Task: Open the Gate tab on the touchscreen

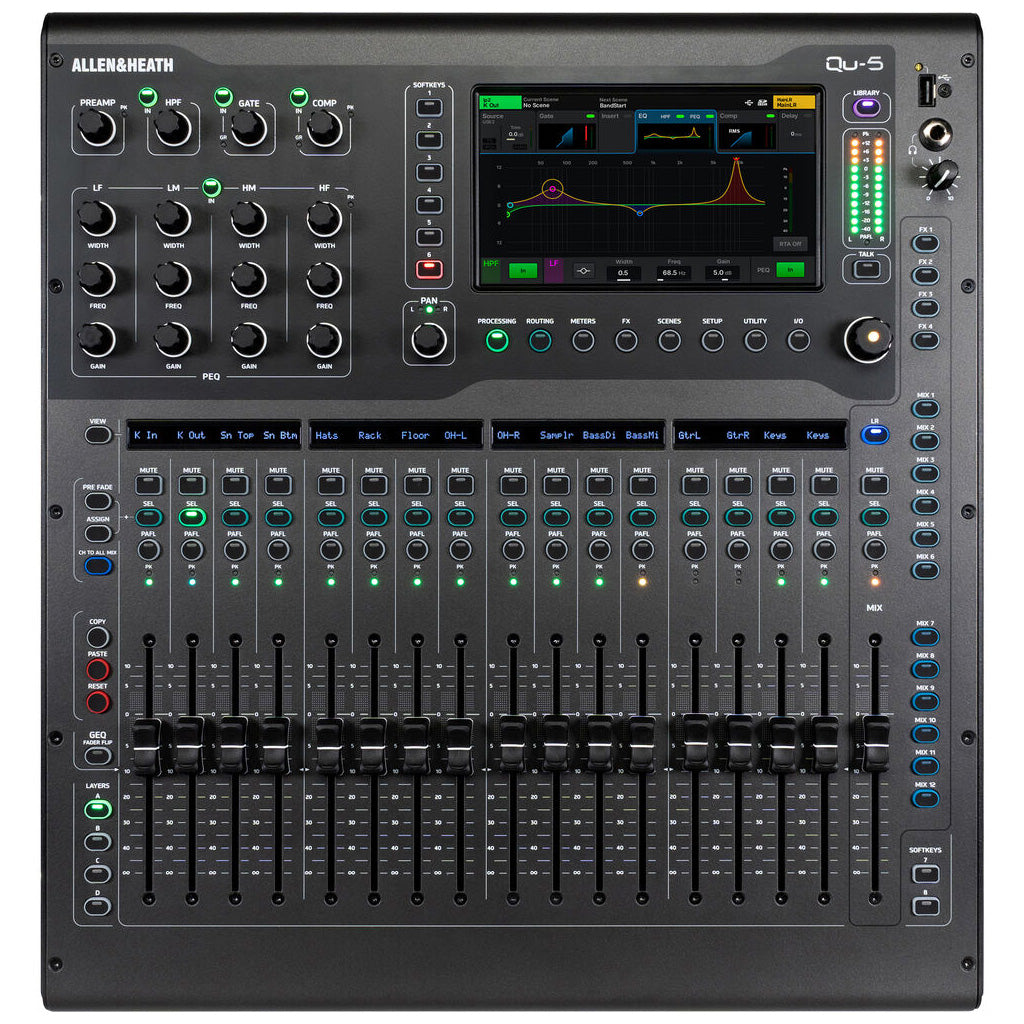Action: (567, 132)
